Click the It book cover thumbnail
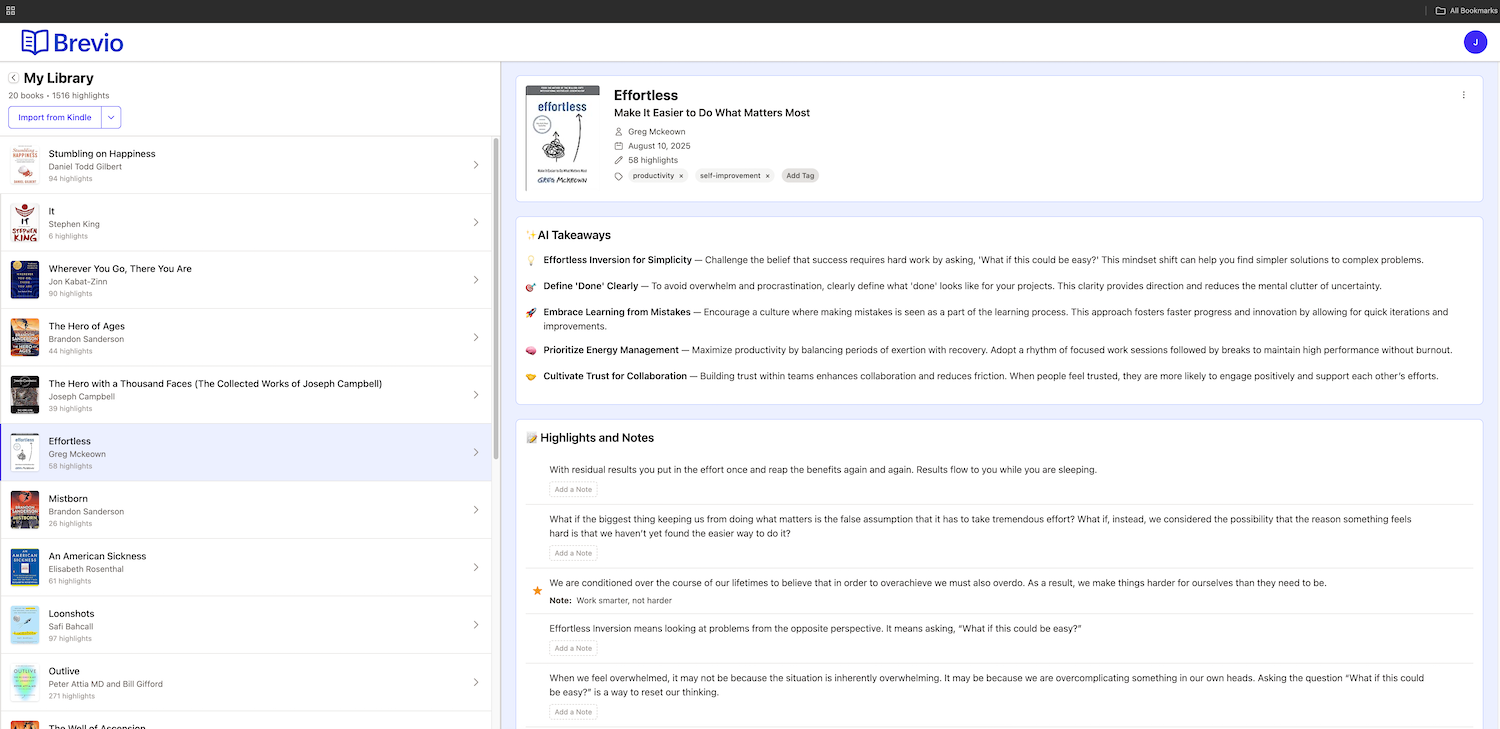The width and height of the screenshot is (1500, 729). (x=25, y=223)
